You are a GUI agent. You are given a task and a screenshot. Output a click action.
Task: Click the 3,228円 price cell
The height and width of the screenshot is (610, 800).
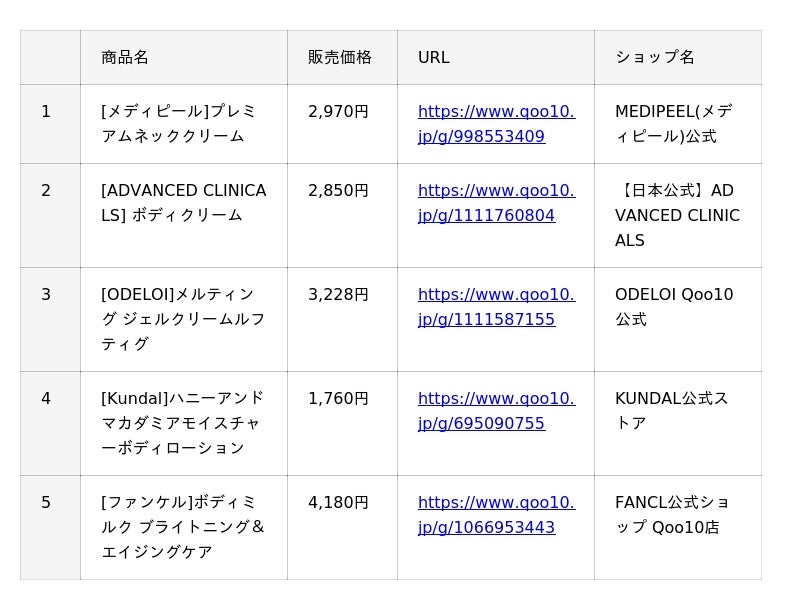(x=338, y=295)
